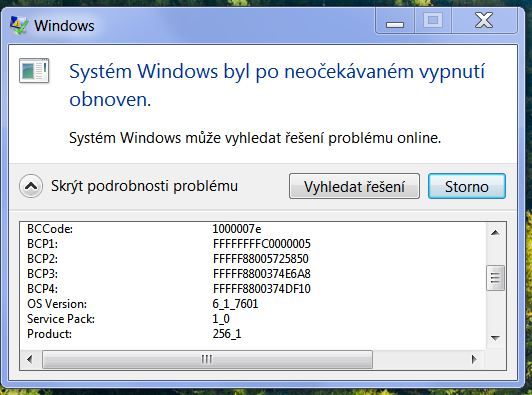Click the vertical scrollbar down arrow
The width and height of the screenshot is (532, 395).
click(x=495, y=338)
